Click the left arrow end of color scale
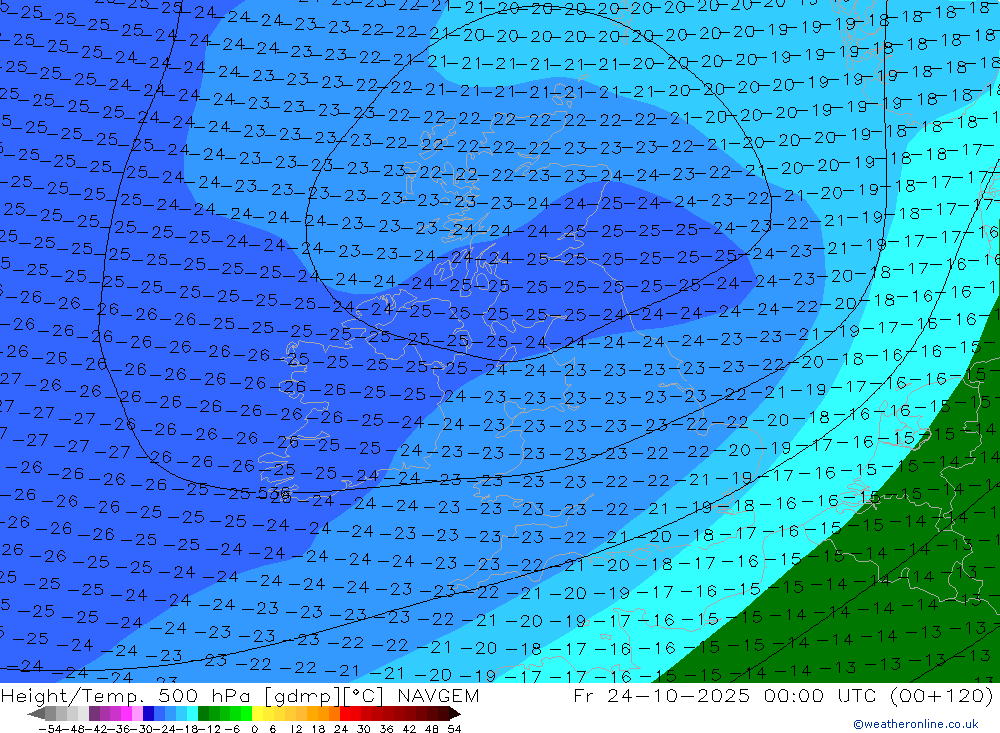The width and height of the screenshot is (1000, 733). (36, 714)
